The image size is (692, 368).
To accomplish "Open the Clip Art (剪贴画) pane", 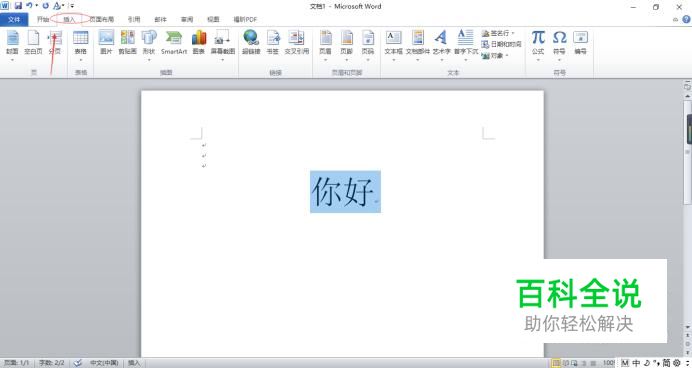I will [x=128, y=43].
